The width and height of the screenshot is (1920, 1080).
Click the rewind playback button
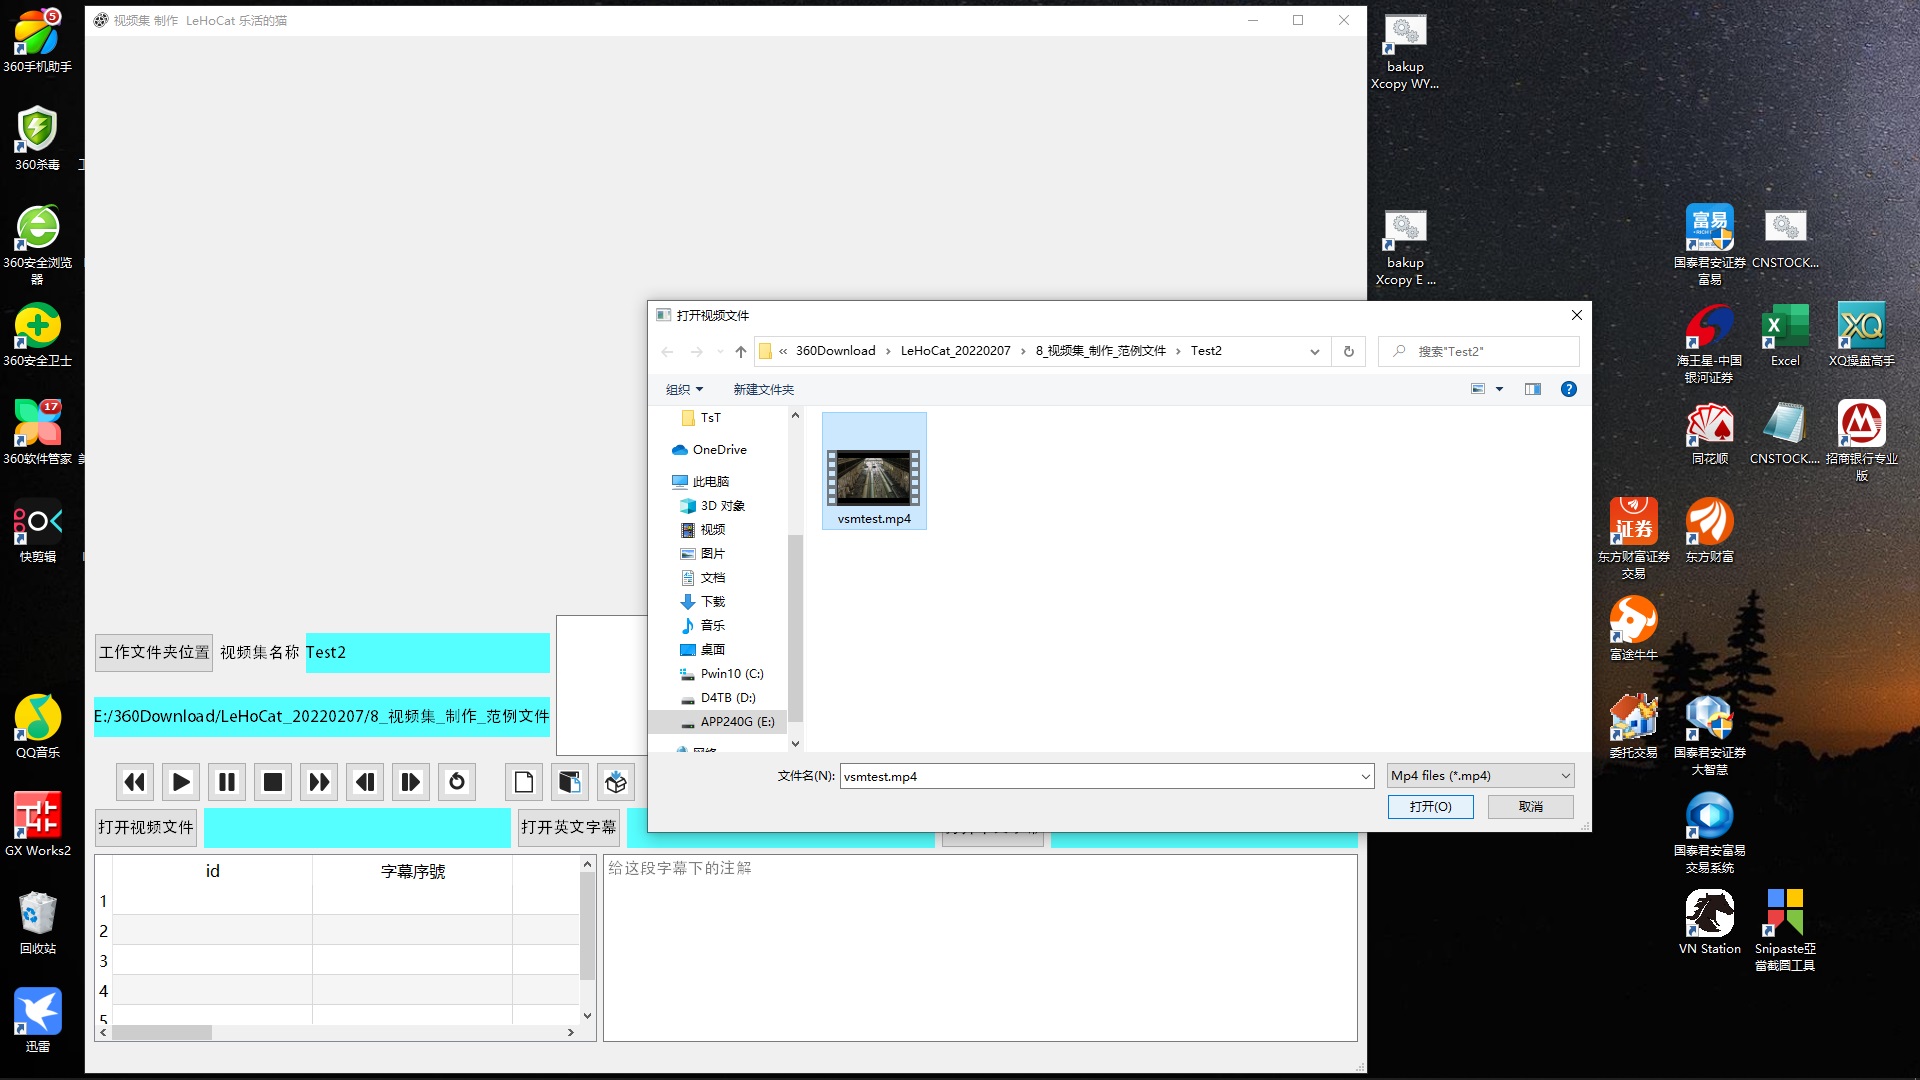(x=134, y=782)
